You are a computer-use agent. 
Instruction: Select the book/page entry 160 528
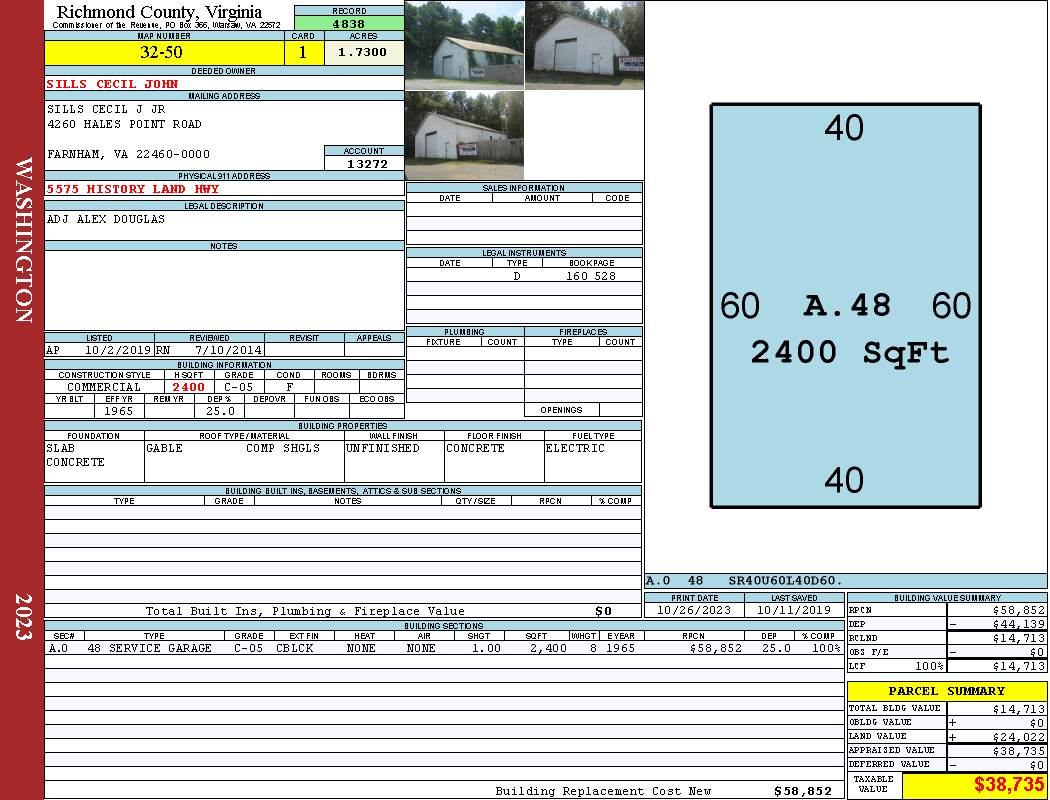(x=590, y=276)
